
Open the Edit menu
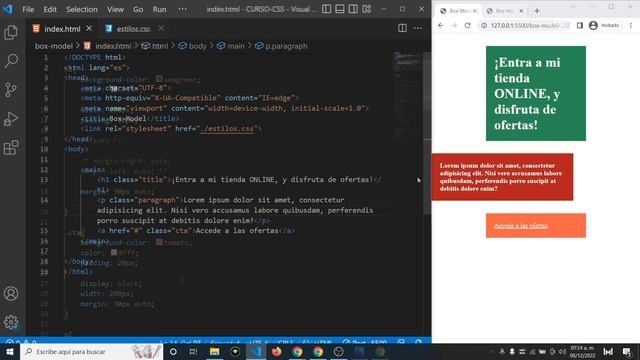coord(50,9)
